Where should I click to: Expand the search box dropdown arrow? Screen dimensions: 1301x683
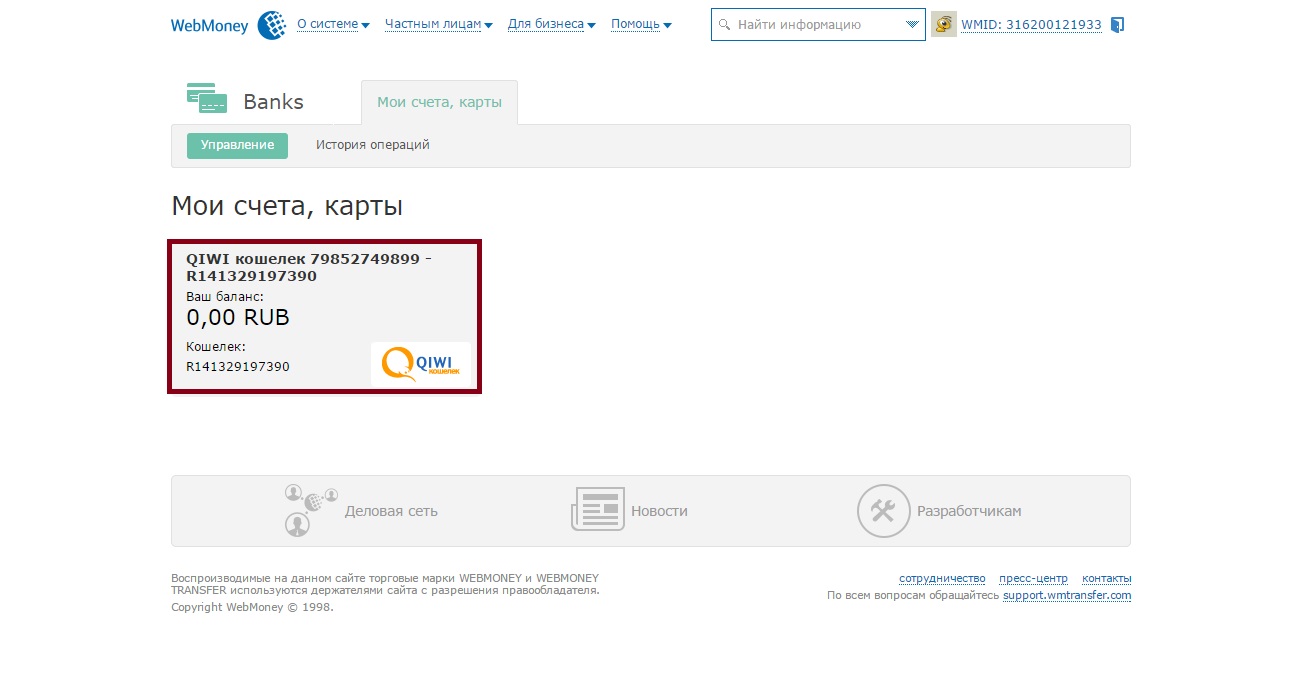[912, 25]
